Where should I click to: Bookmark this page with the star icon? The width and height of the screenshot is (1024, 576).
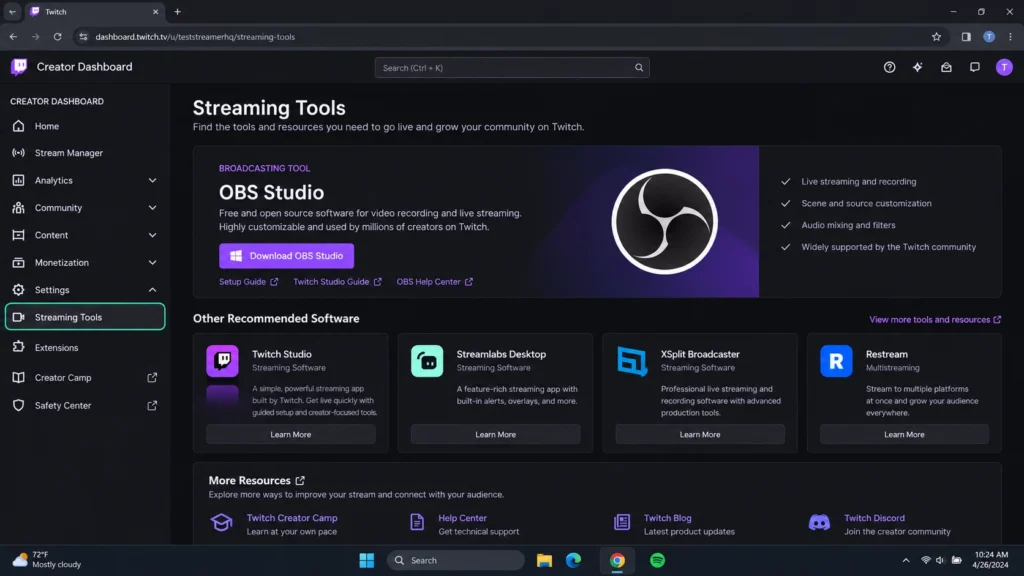point(936,37)
